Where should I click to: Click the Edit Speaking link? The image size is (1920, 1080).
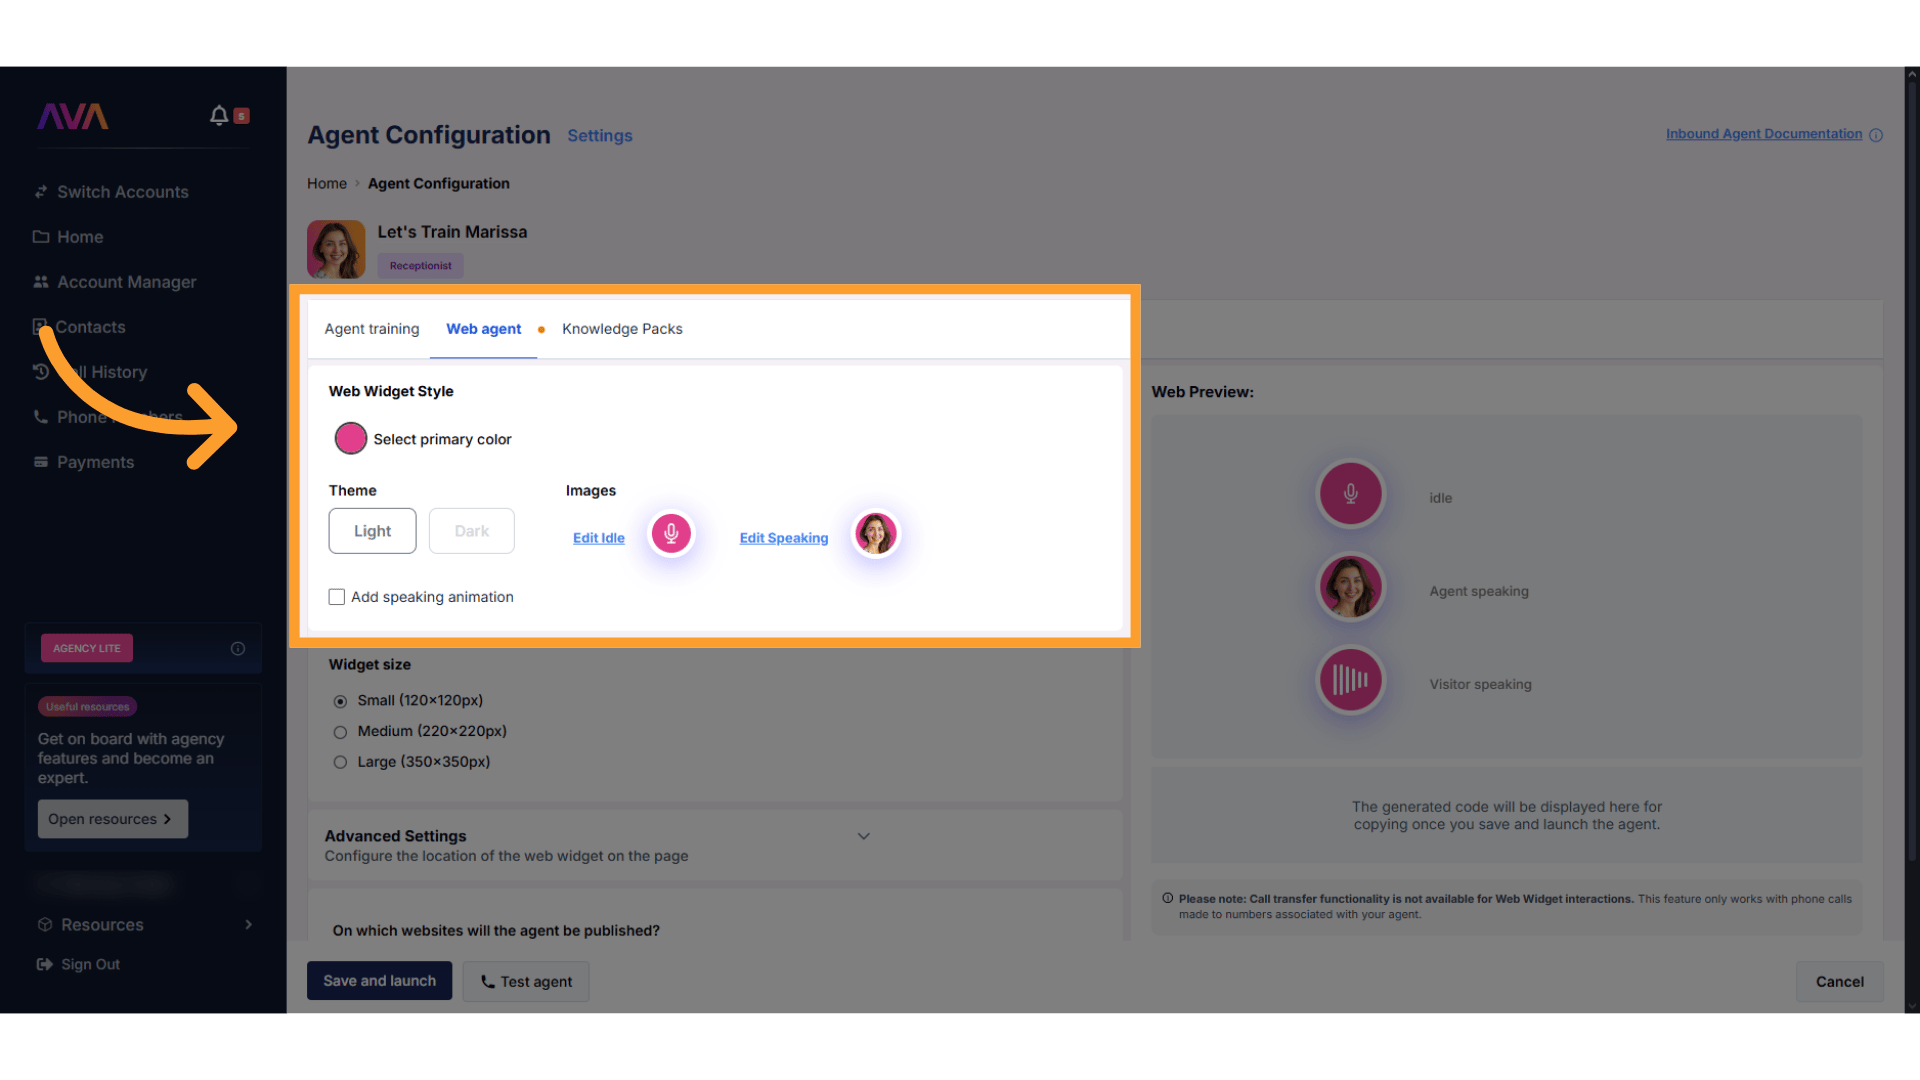784,538
